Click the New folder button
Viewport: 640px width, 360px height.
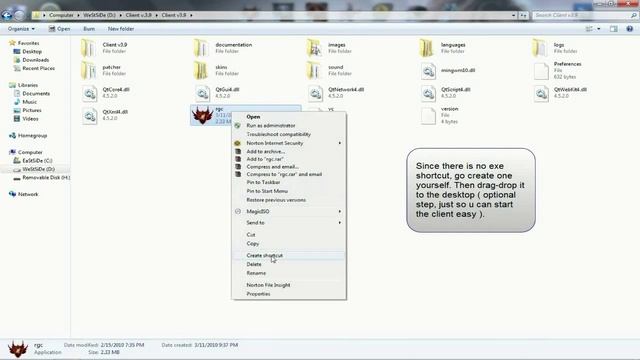pos(121,29)
